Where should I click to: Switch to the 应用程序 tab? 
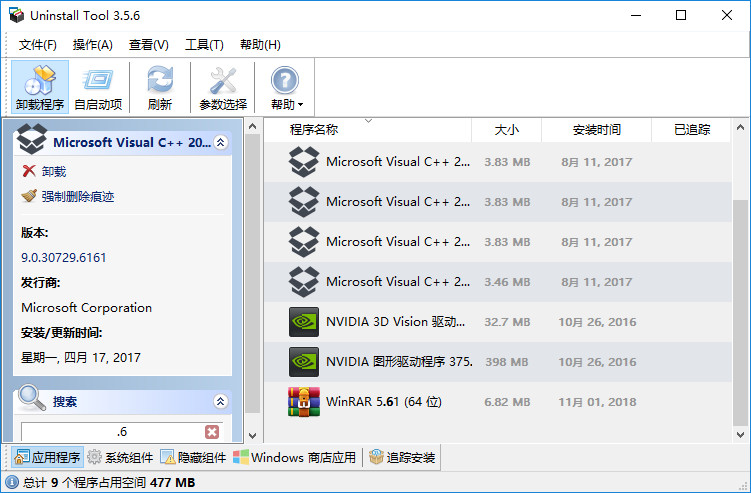click(47, 457)
